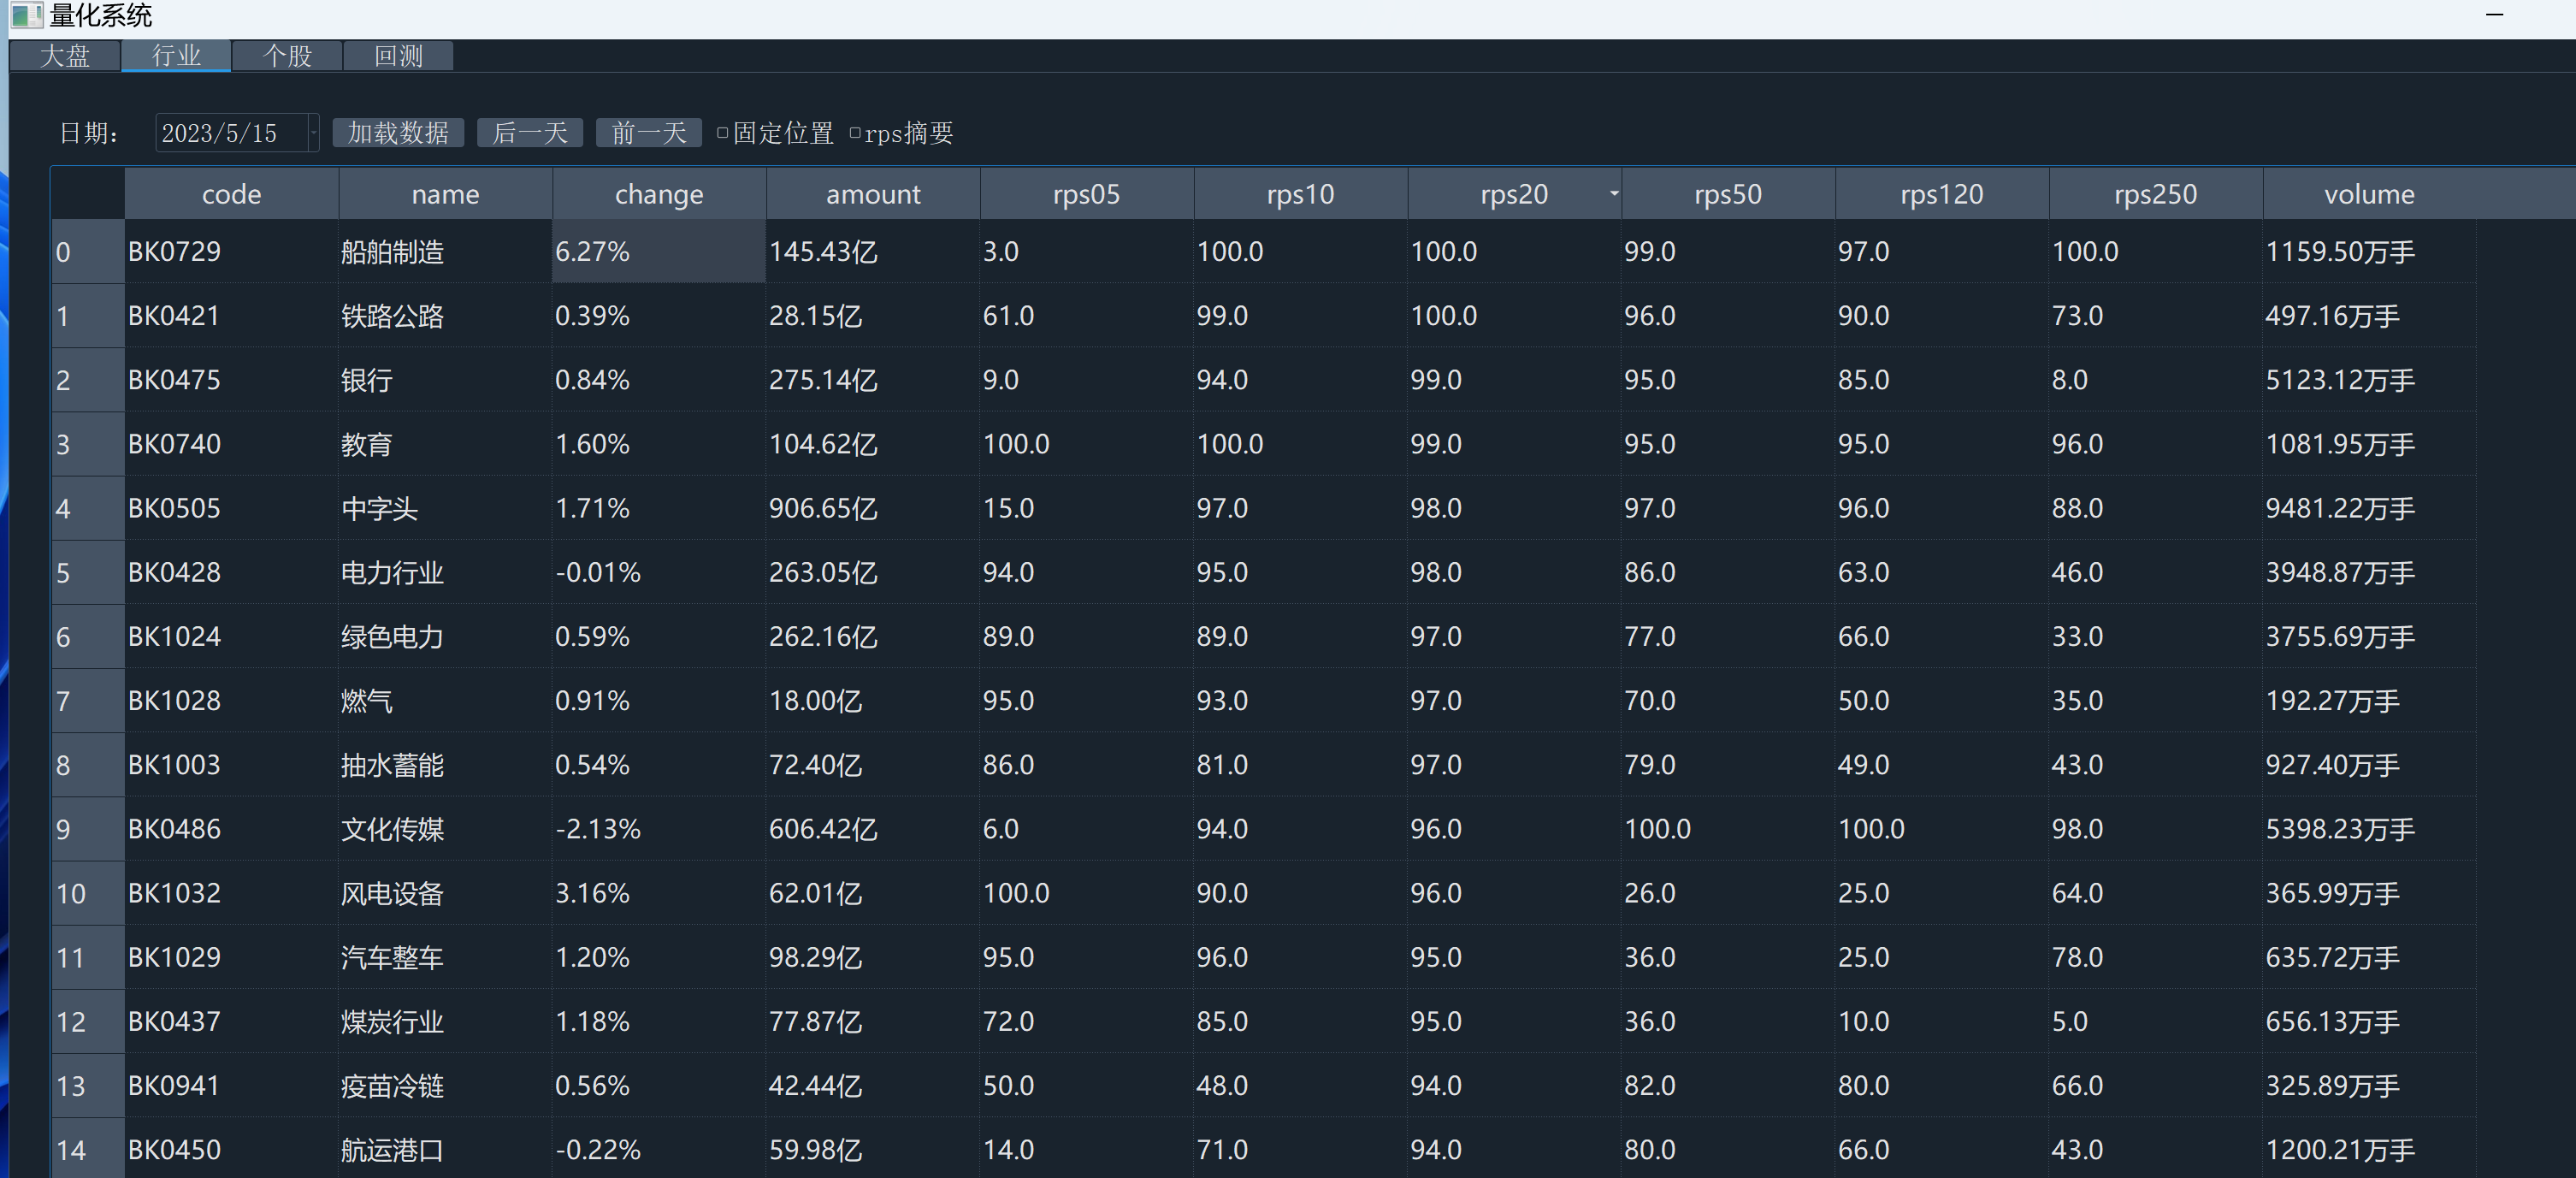The image size is (2576, 1178).
Task: Click the amount column header
Action: 873,194
